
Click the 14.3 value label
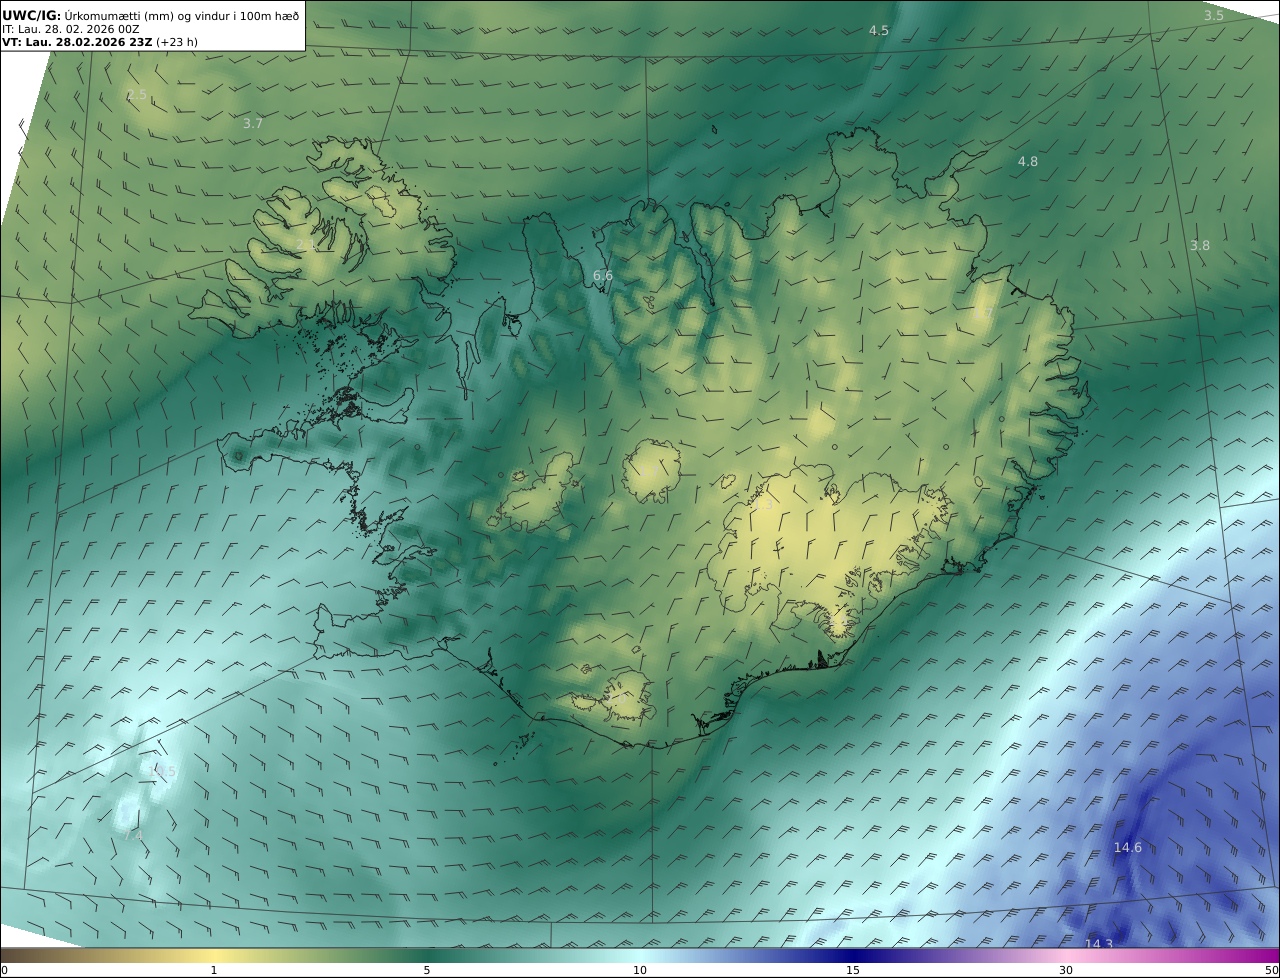point(1099,944)
